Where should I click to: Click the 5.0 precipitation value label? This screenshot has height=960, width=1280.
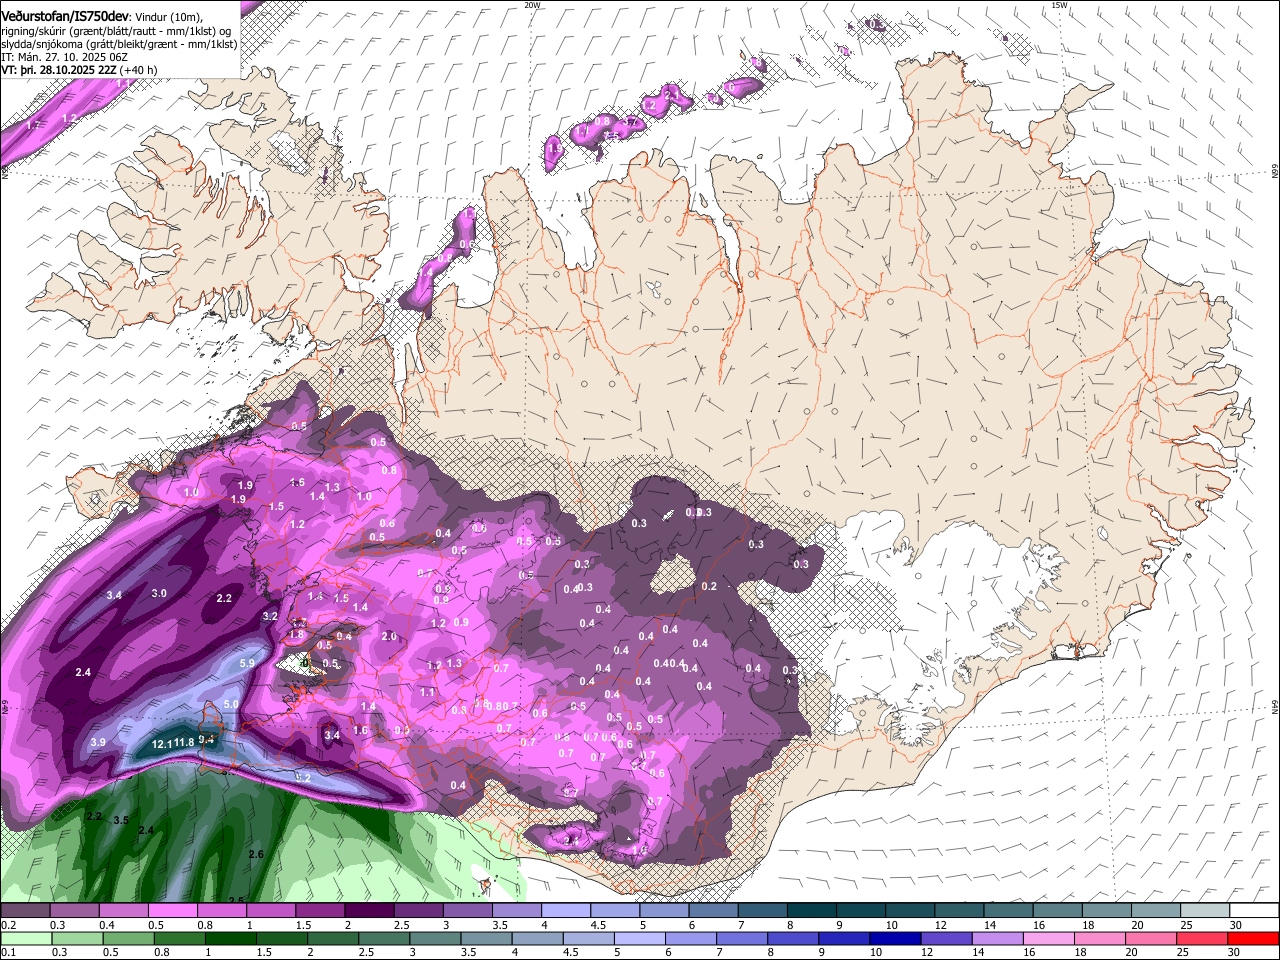[231, 704]
